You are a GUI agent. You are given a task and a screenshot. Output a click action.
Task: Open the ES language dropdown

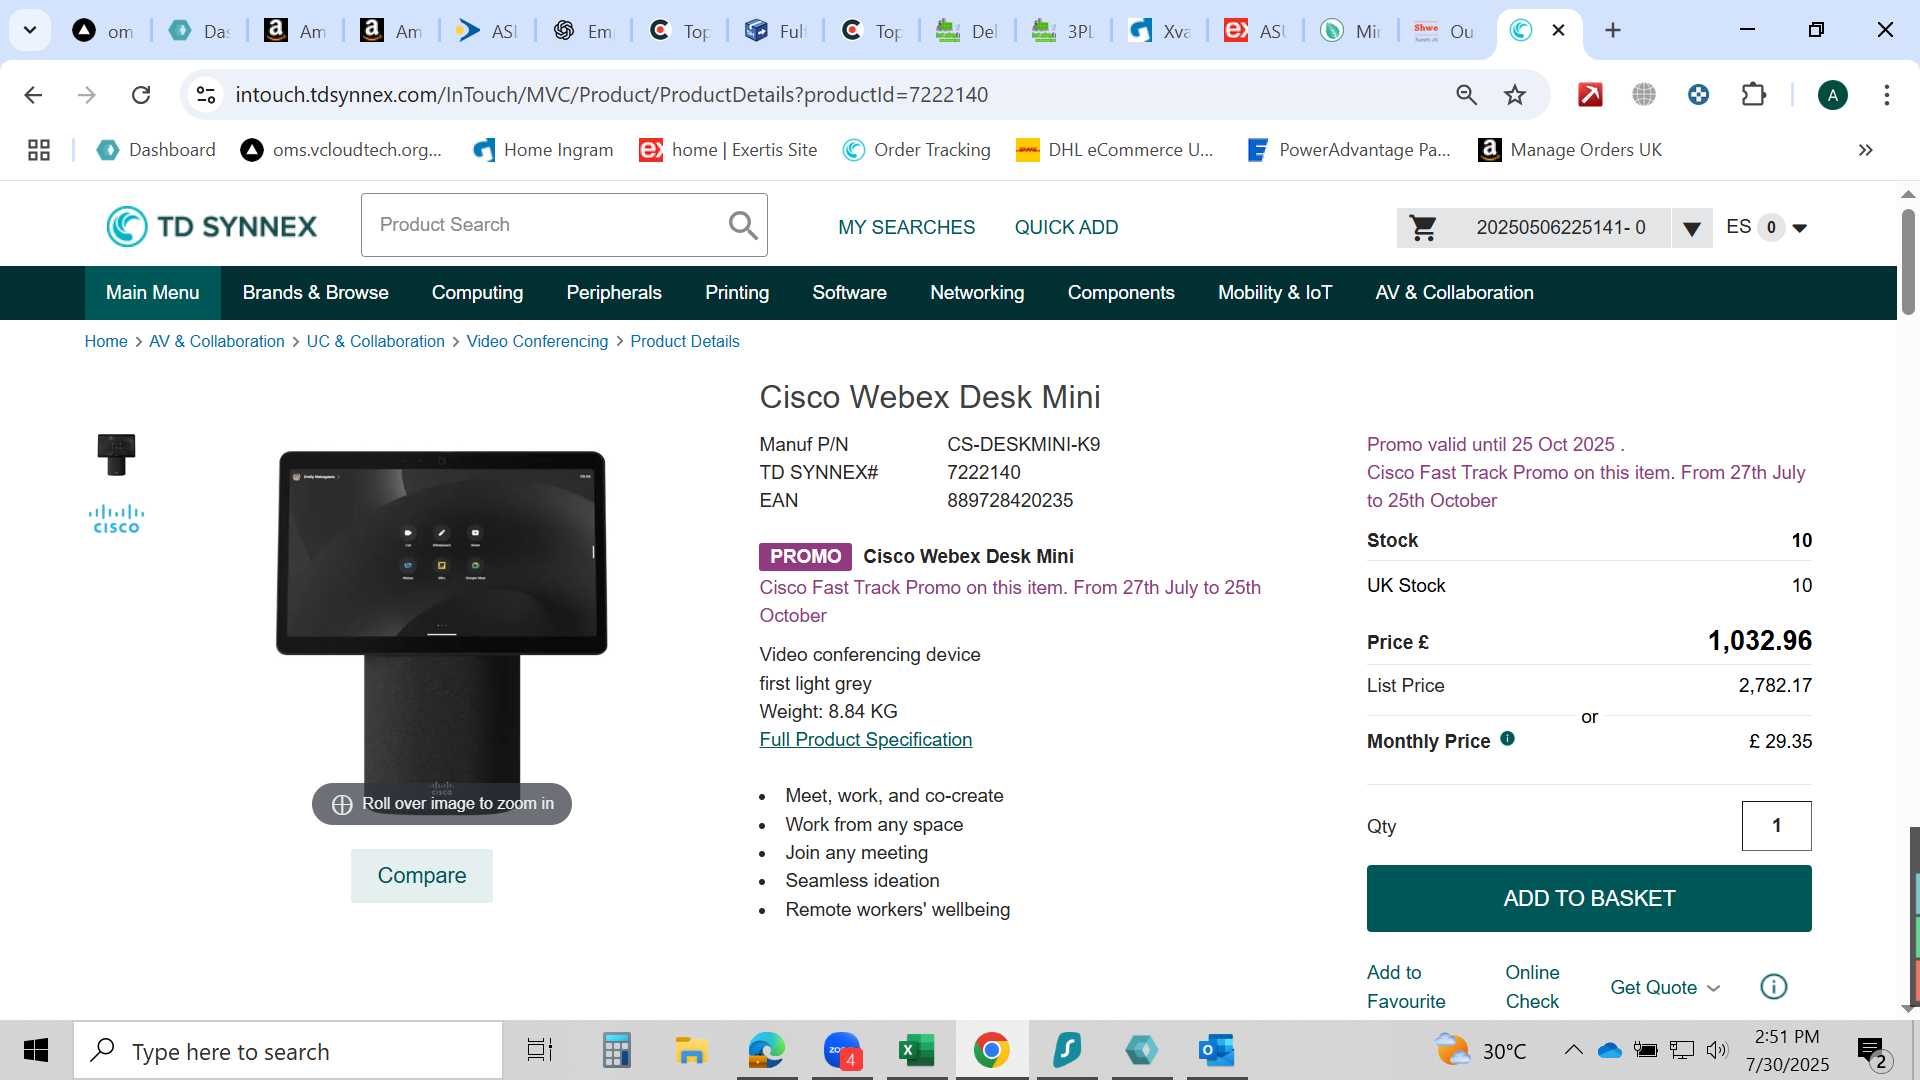[x=1766, y=228]
